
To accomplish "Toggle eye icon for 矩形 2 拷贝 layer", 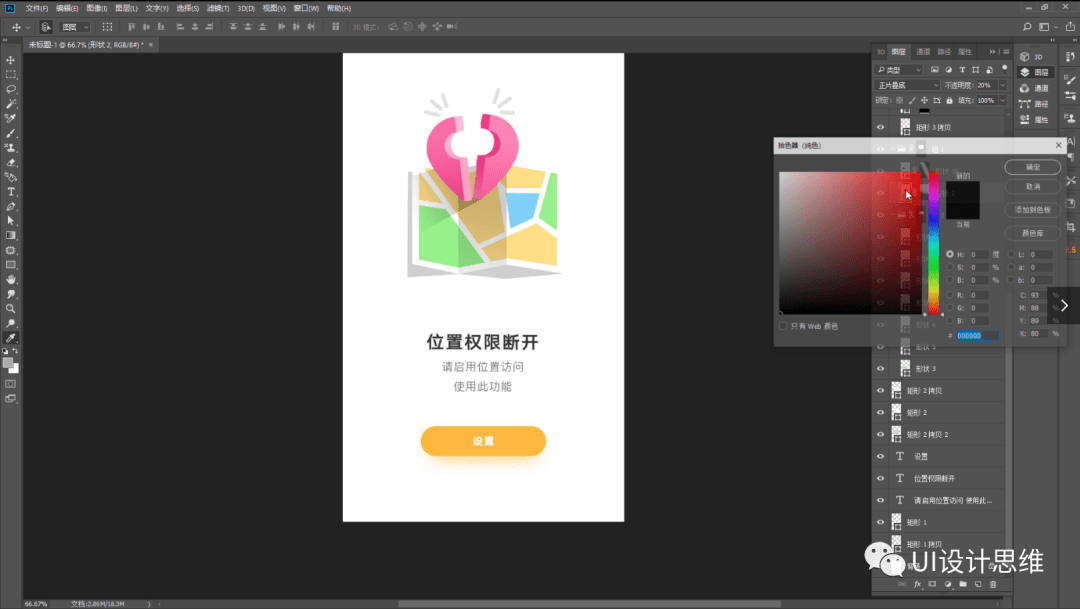I will pyautogui.click(x=880, y=391).
